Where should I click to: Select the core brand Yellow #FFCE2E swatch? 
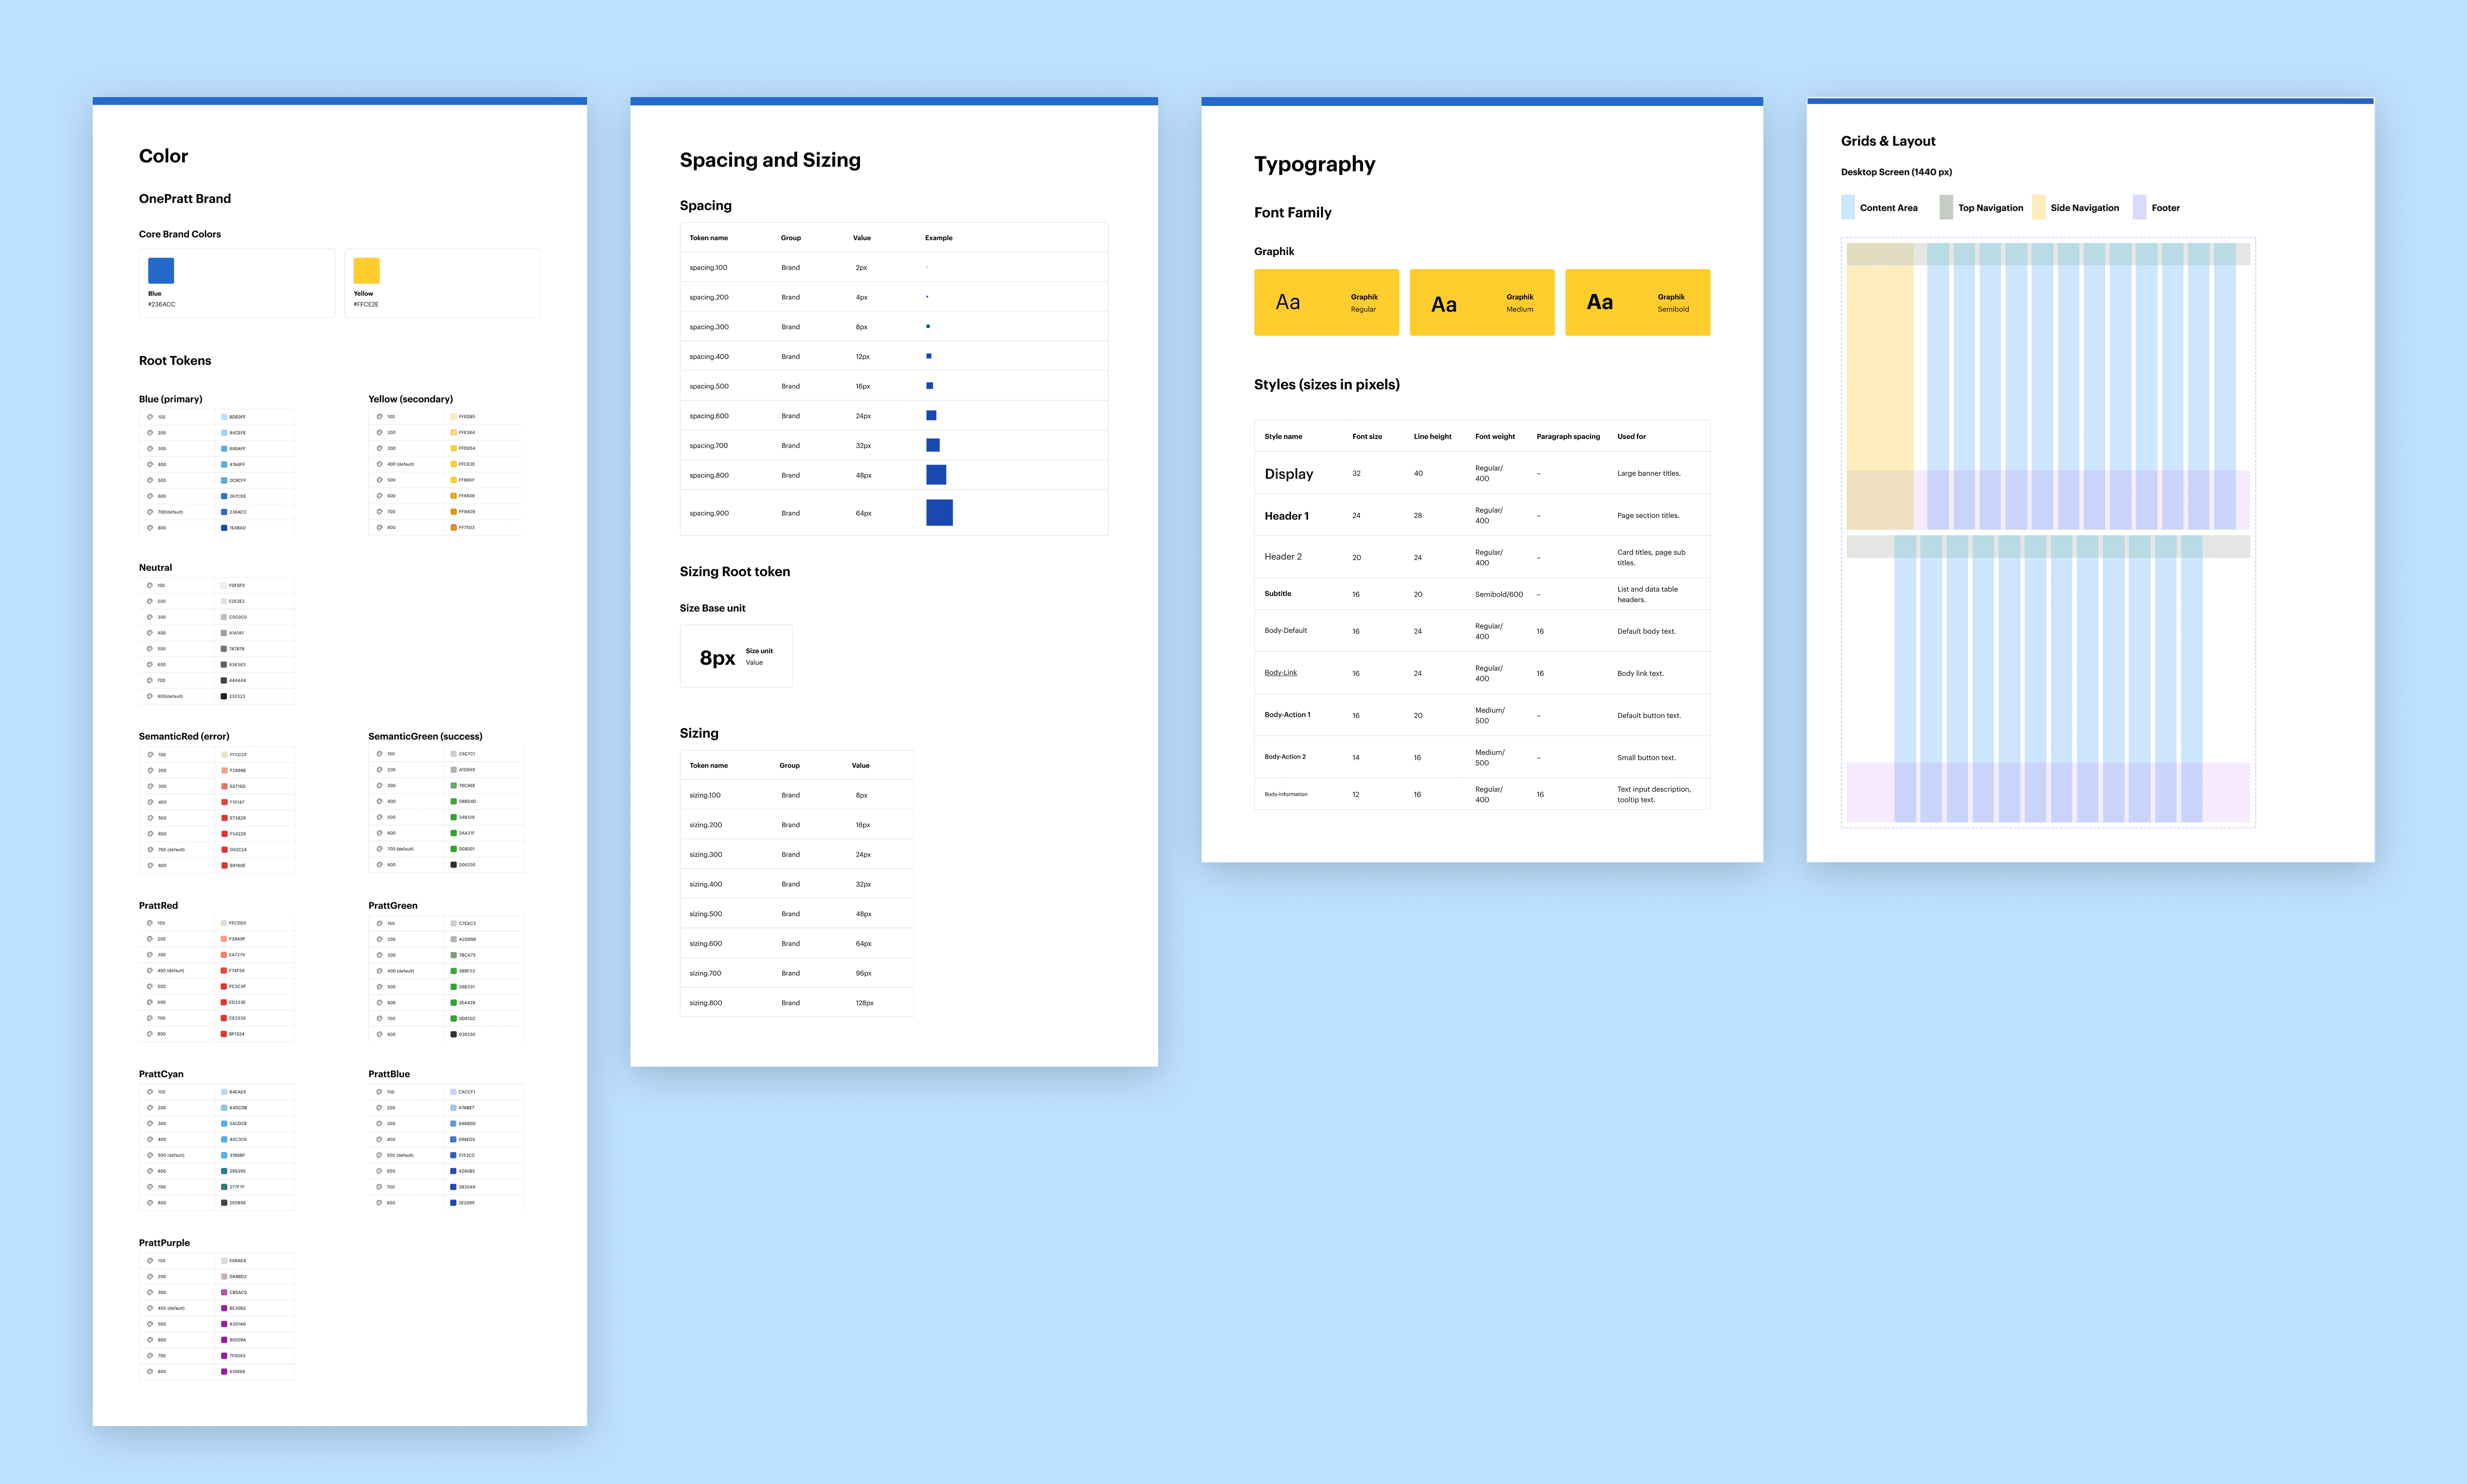coord(366,271)
